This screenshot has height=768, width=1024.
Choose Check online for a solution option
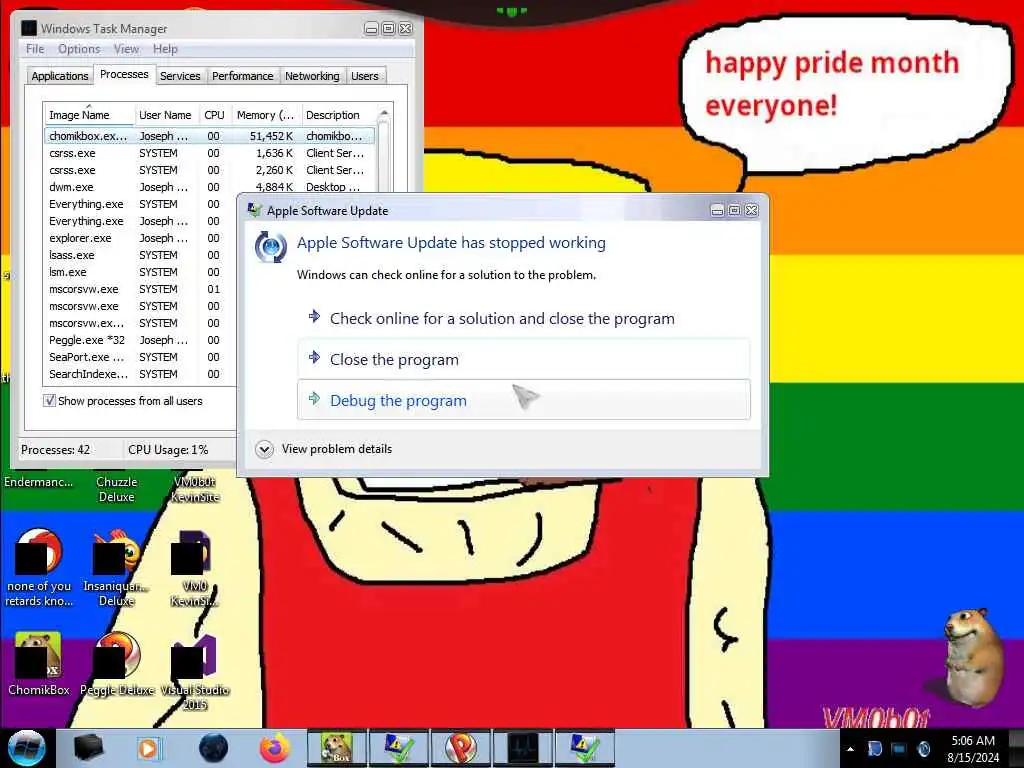(524, 319)
